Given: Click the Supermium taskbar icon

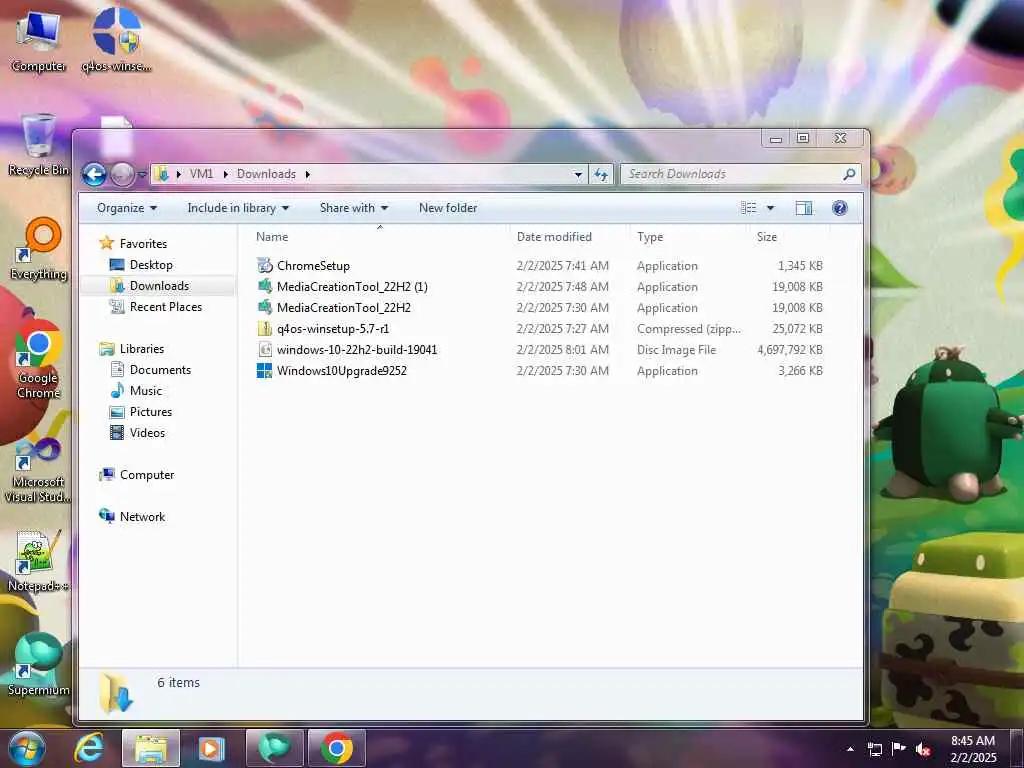Looking at the screenshot, I should pos(275,748).
